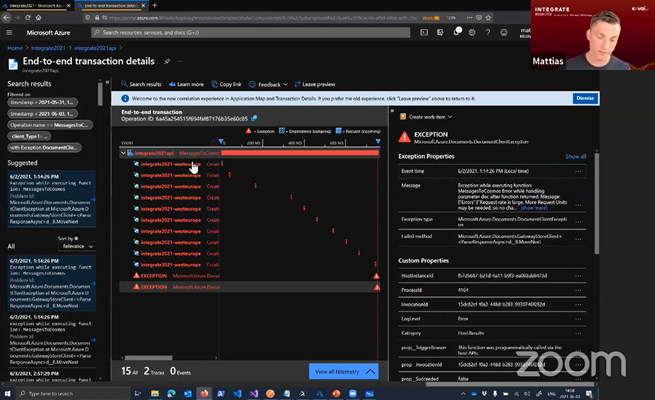Copy the Operation ID with copy icon

click(x=254, y=118)
